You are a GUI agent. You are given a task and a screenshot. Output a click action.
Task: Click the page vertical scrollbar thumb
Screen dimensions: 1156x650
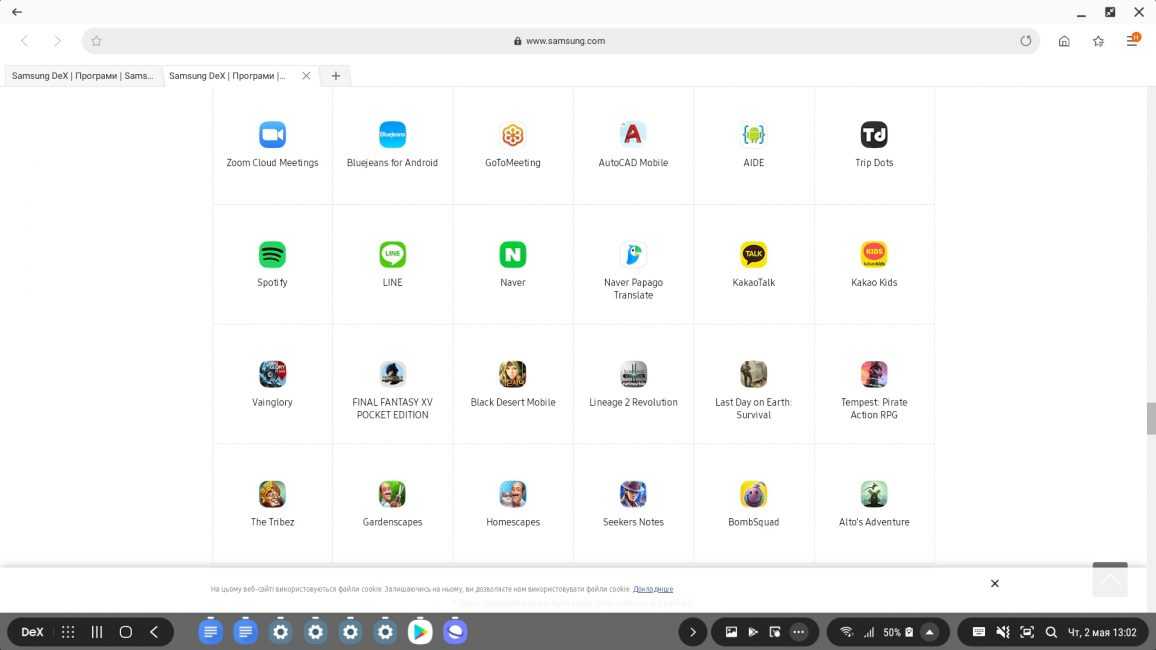click(1150, 419)
